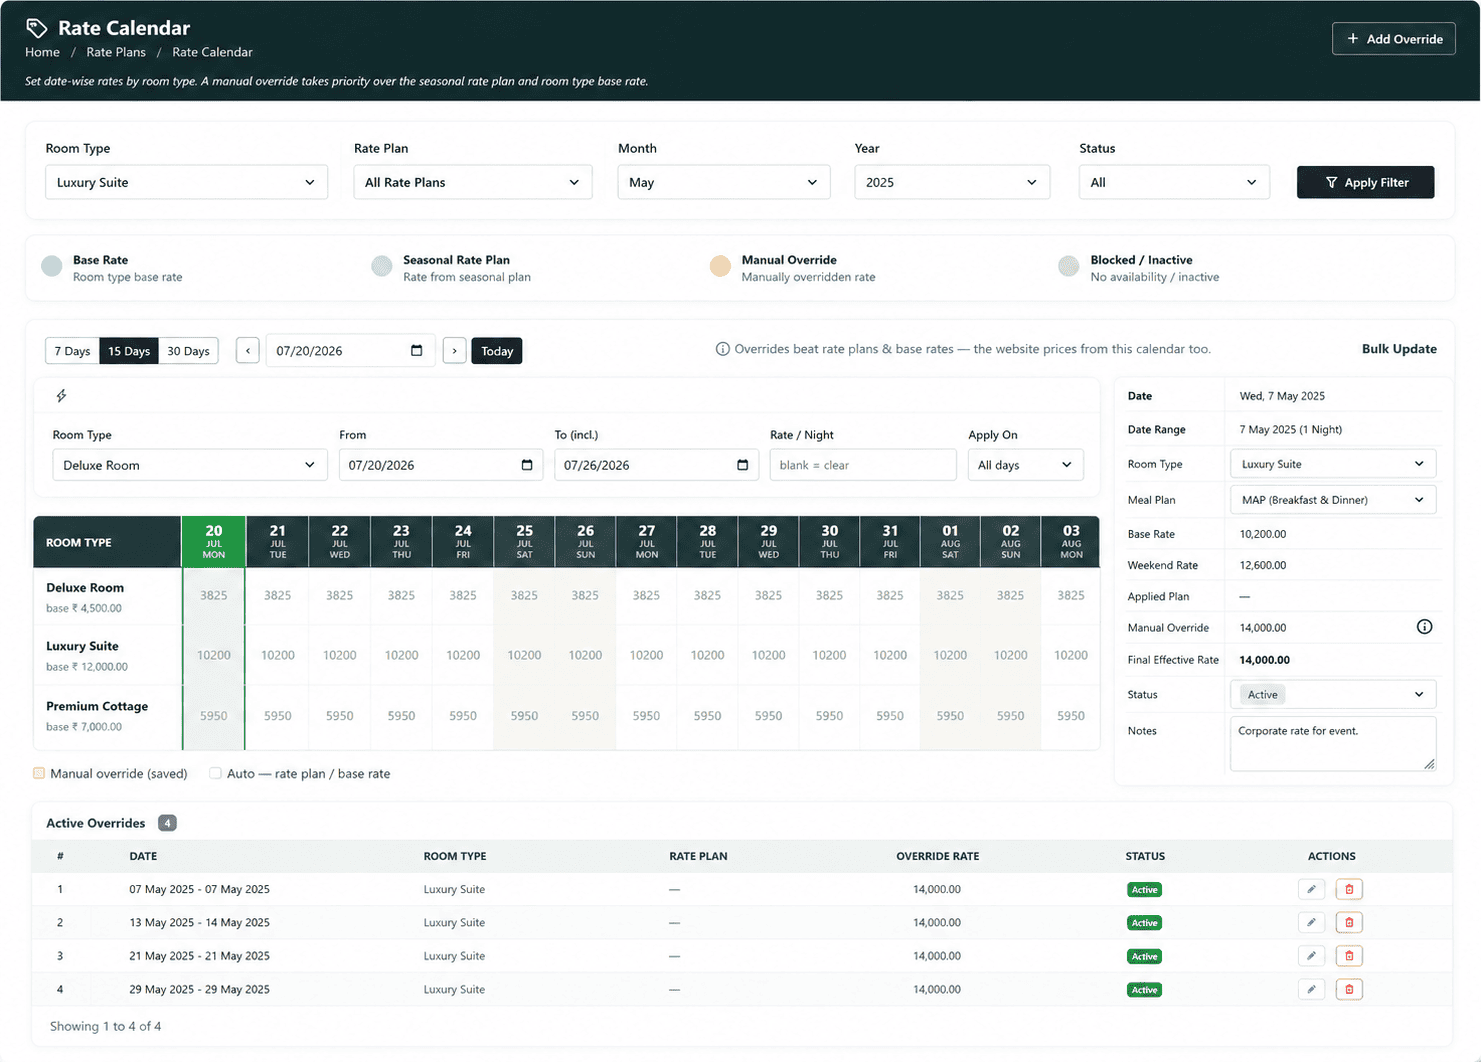Edit override for 07 May 2025
This screenshot has height=1062, width=1481.
pos(1311,889)
